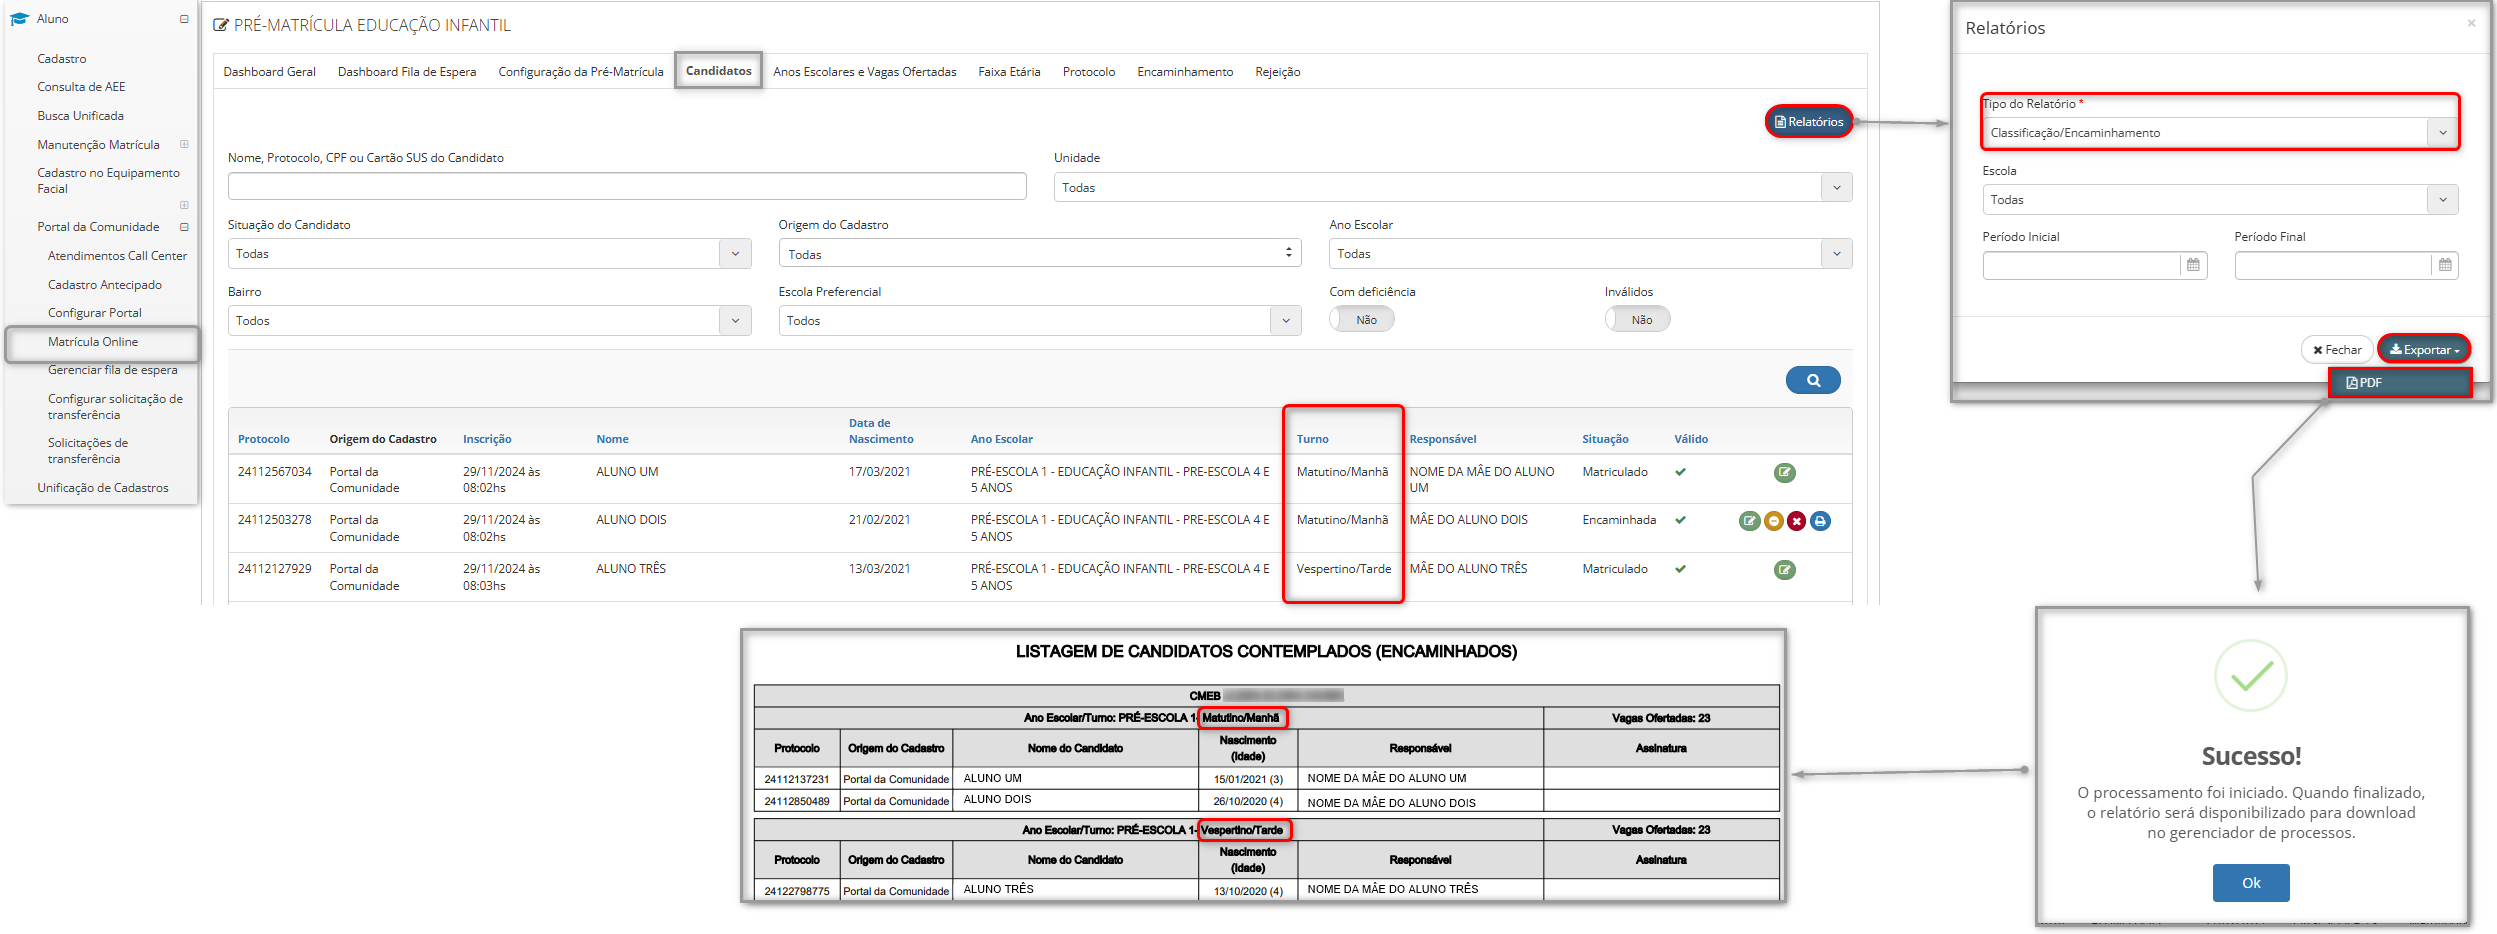Open Busca Unificada in the sidebar
Image resolution: width=2497 pixels, height=934 pixels.
80,116
